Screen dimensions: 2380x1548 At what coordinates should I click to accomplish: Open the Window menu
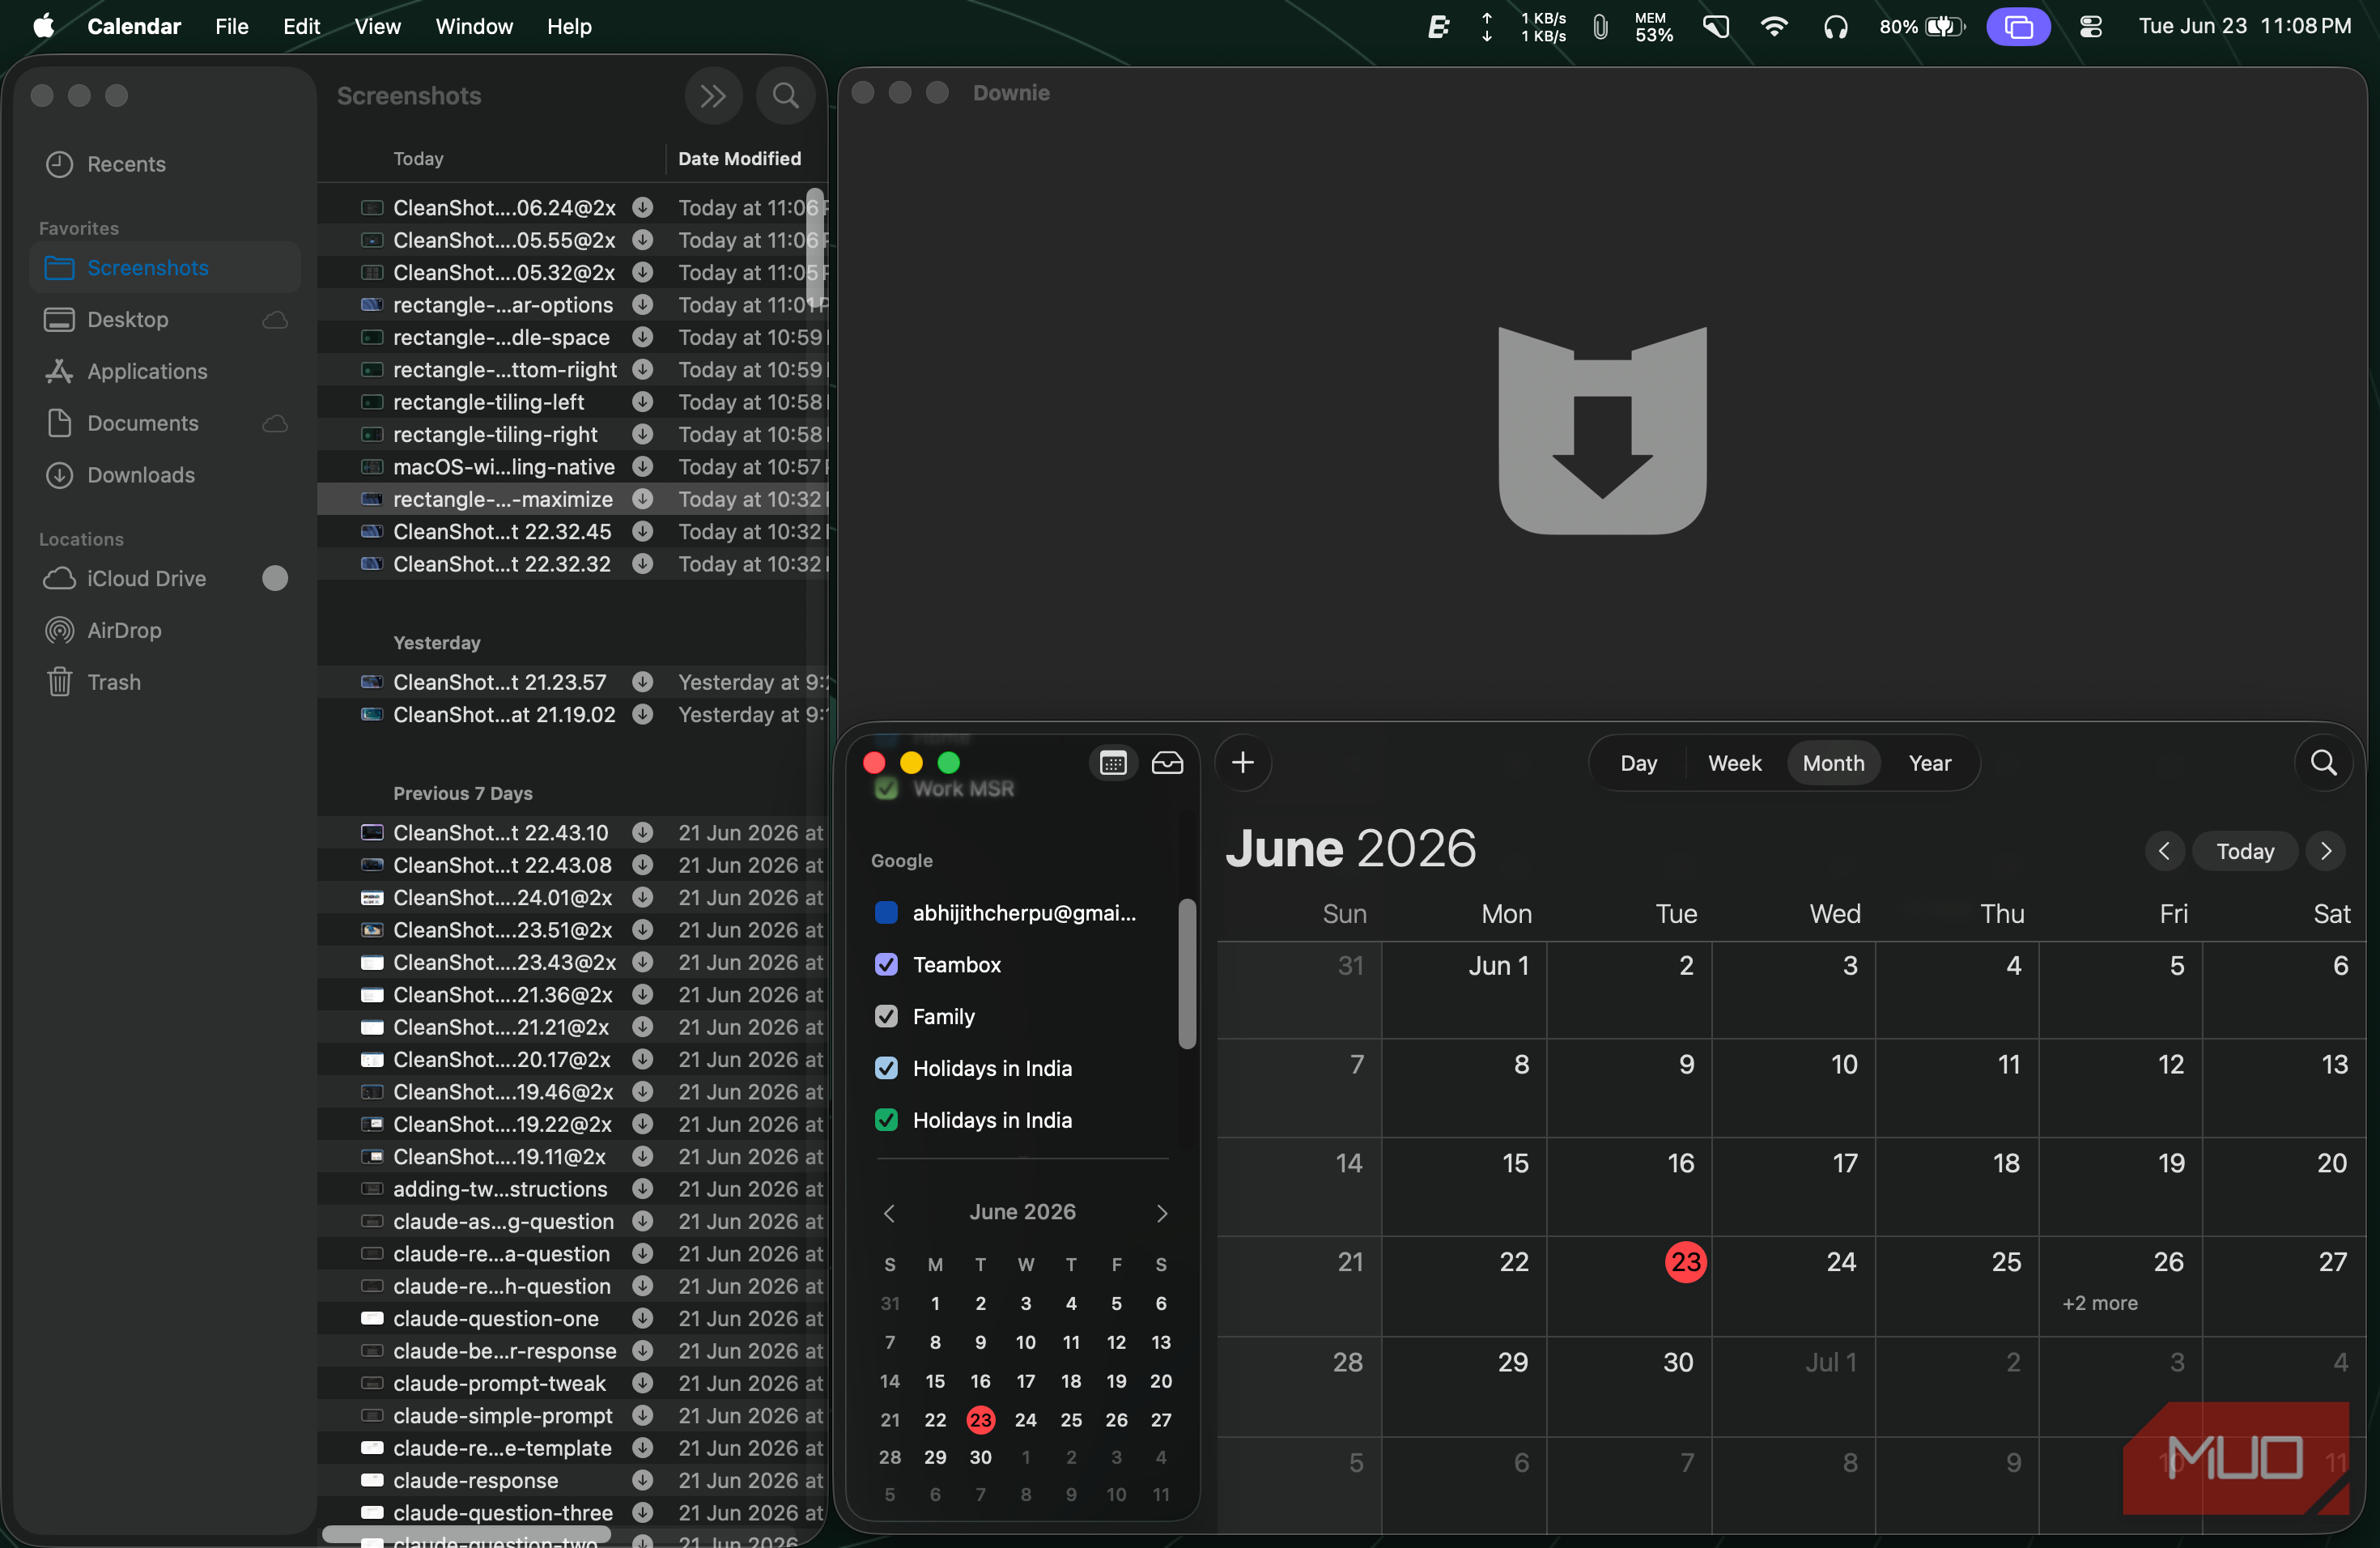click(x=474, y=26)
